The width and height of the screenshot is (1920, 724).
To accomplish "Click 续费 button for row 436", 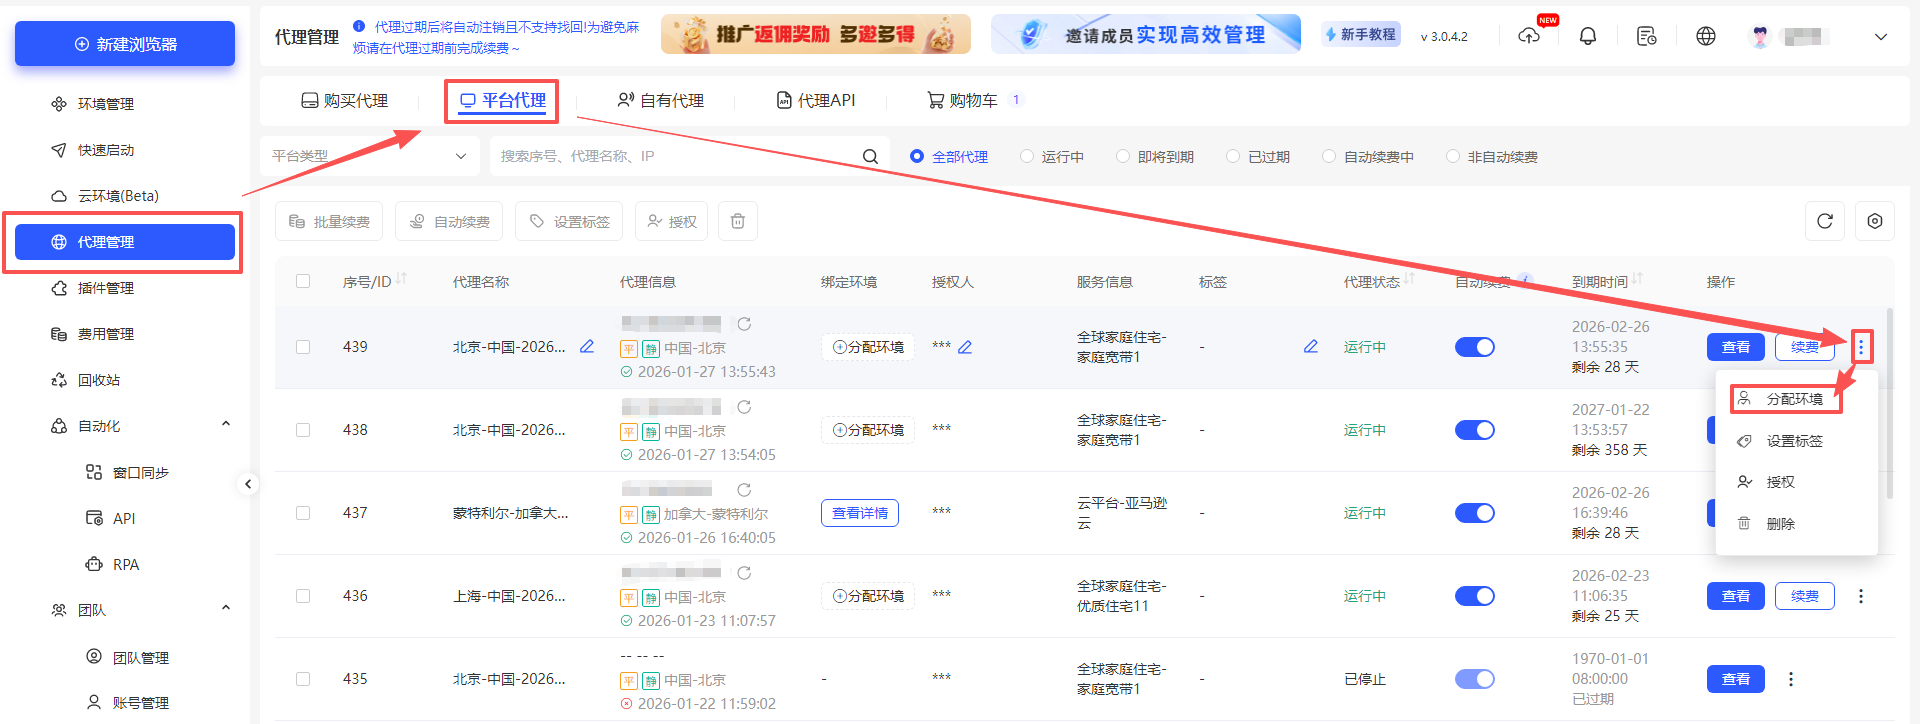I will pos(1805,596).
